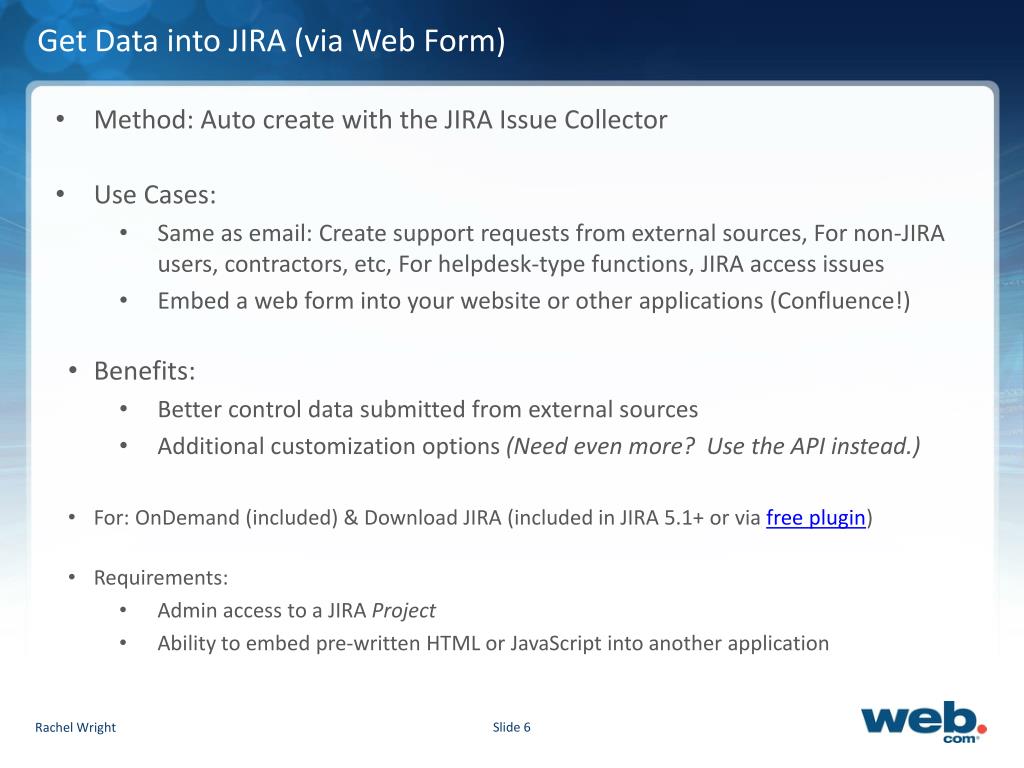
Task: Click the 'For: OnDemand (included) & Download JIRA' line
Action: click(483, 518)
